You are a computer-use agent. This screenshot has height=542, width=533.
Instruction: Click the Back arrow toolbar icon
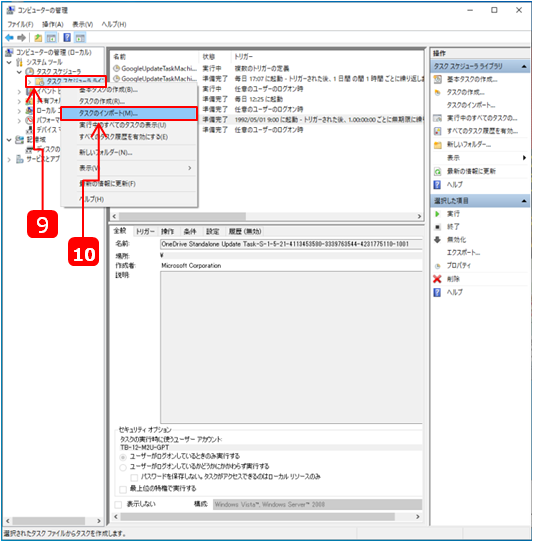coord(9,38)
